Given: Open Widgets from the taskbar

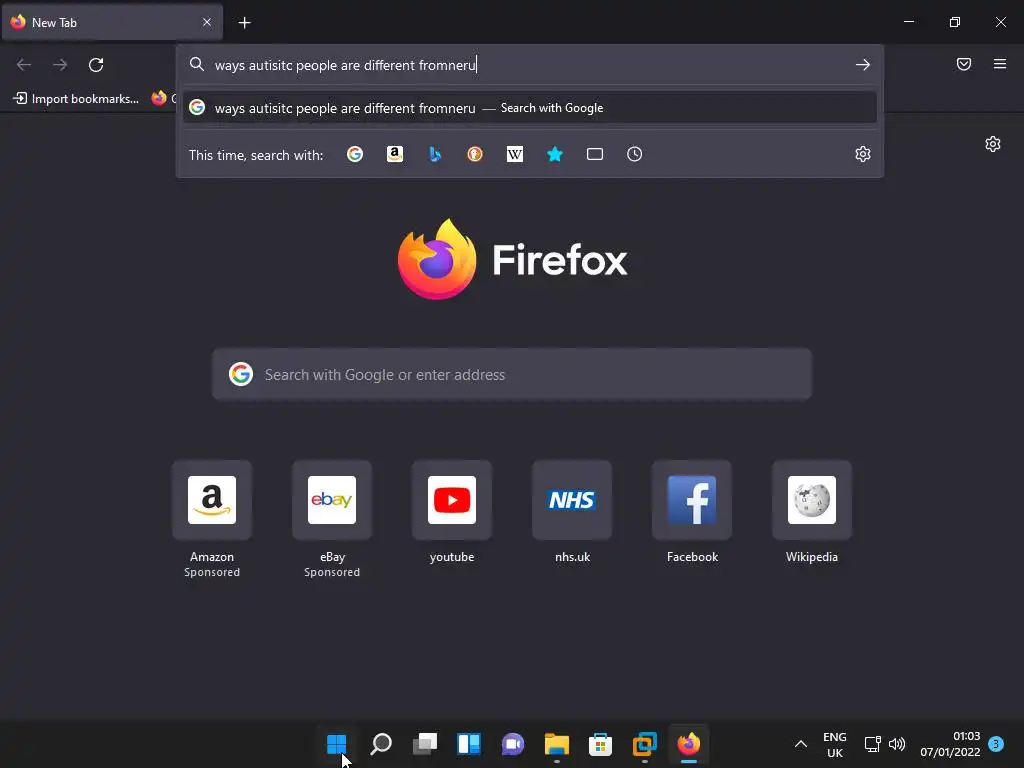Looking at the screenshot, I should pos(469,744).
